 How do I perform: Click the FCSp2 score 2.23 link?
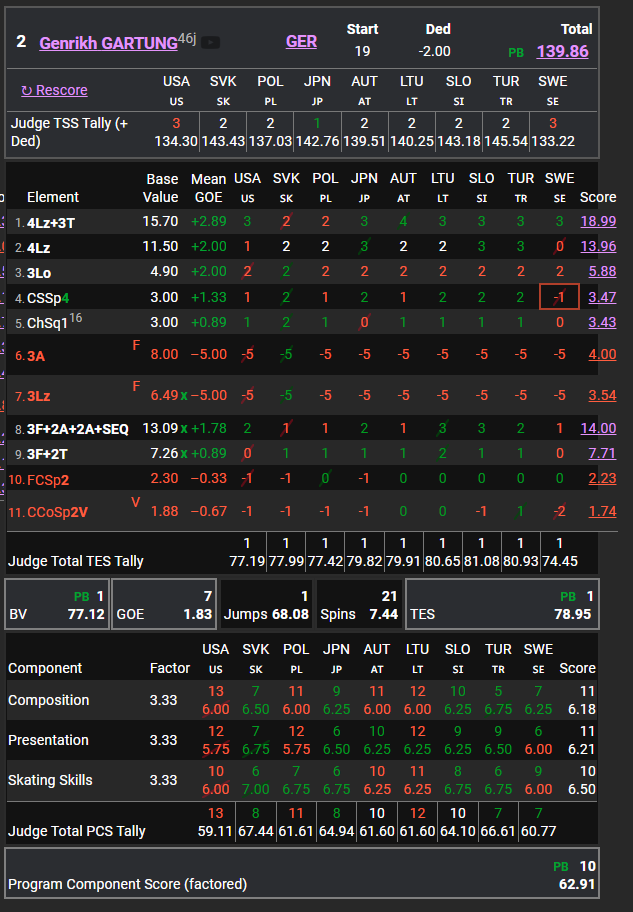[602, 479]
